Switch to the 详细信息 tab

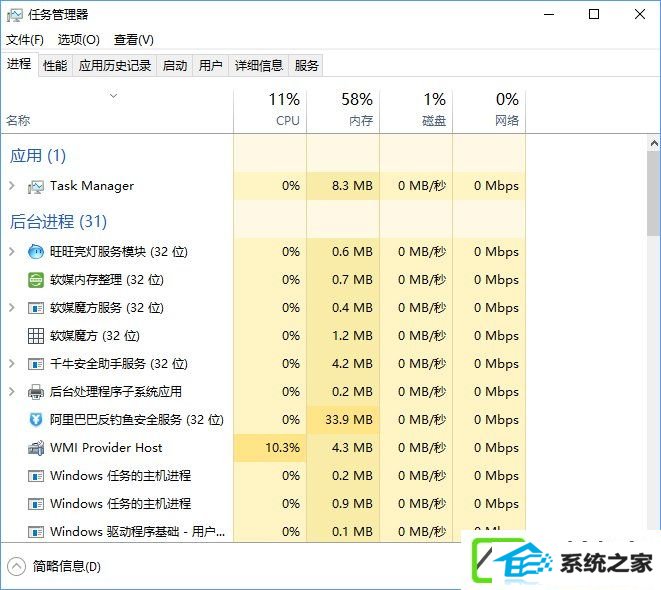click(258, 66)
